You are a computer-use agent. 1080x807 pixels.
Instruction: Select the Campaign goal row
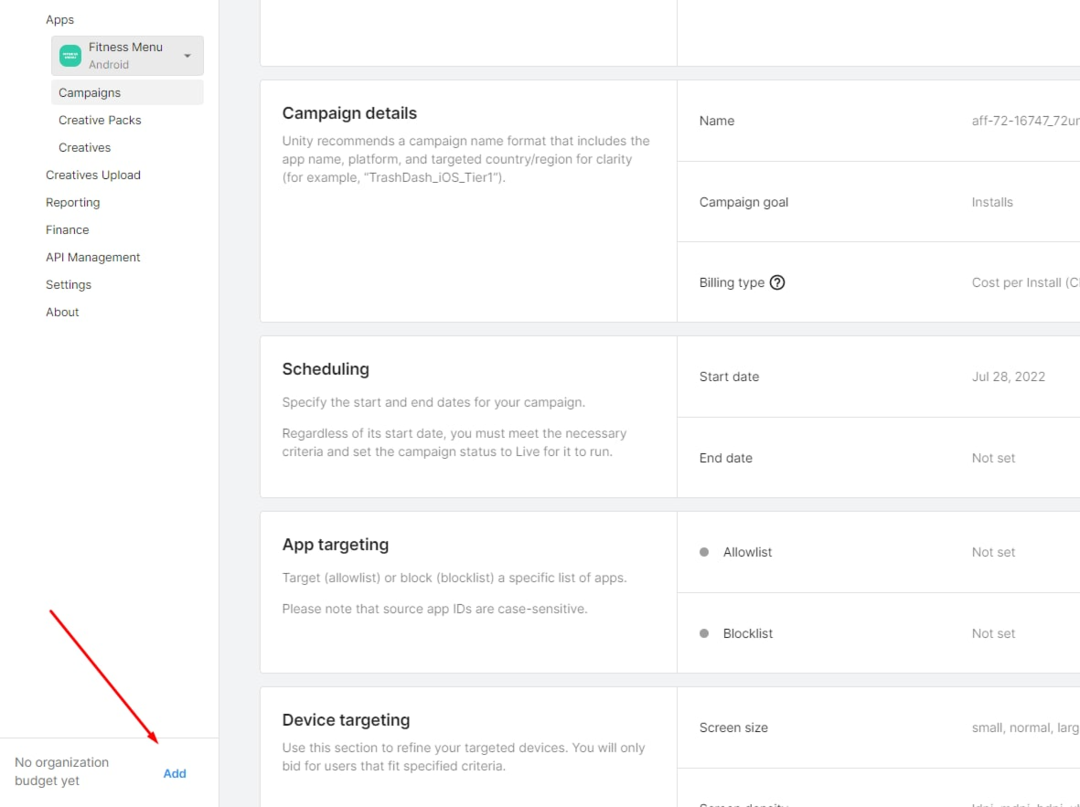tap(878, 202)
